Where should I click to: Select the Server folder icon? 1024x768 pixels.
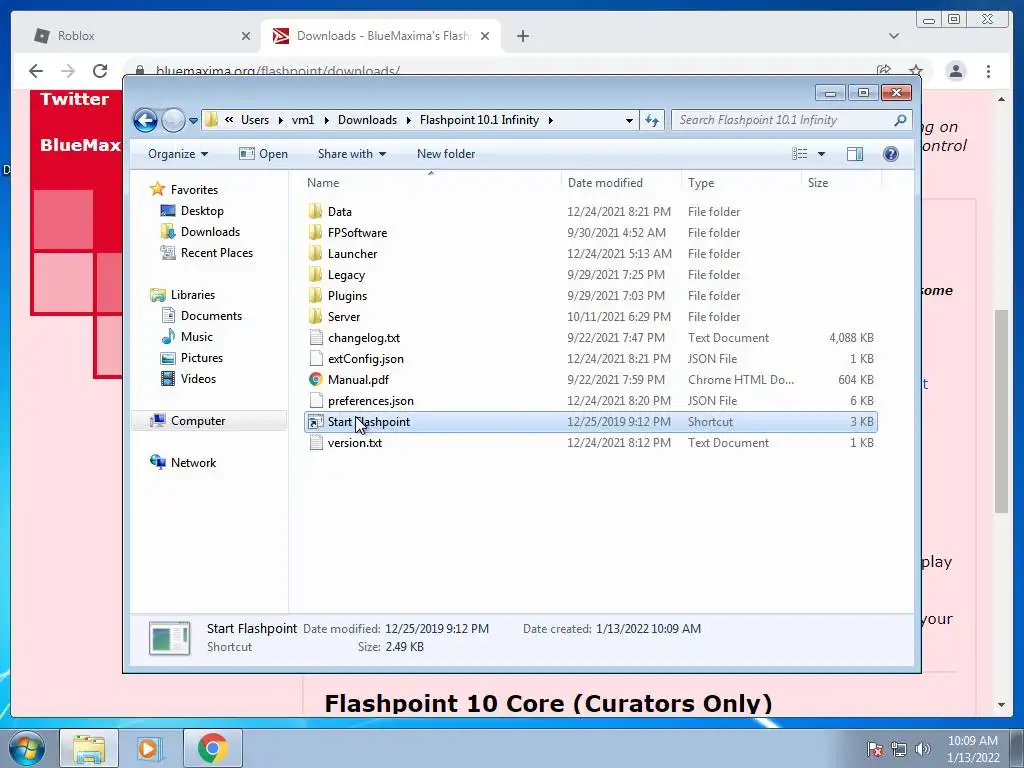tap(315, 317)
